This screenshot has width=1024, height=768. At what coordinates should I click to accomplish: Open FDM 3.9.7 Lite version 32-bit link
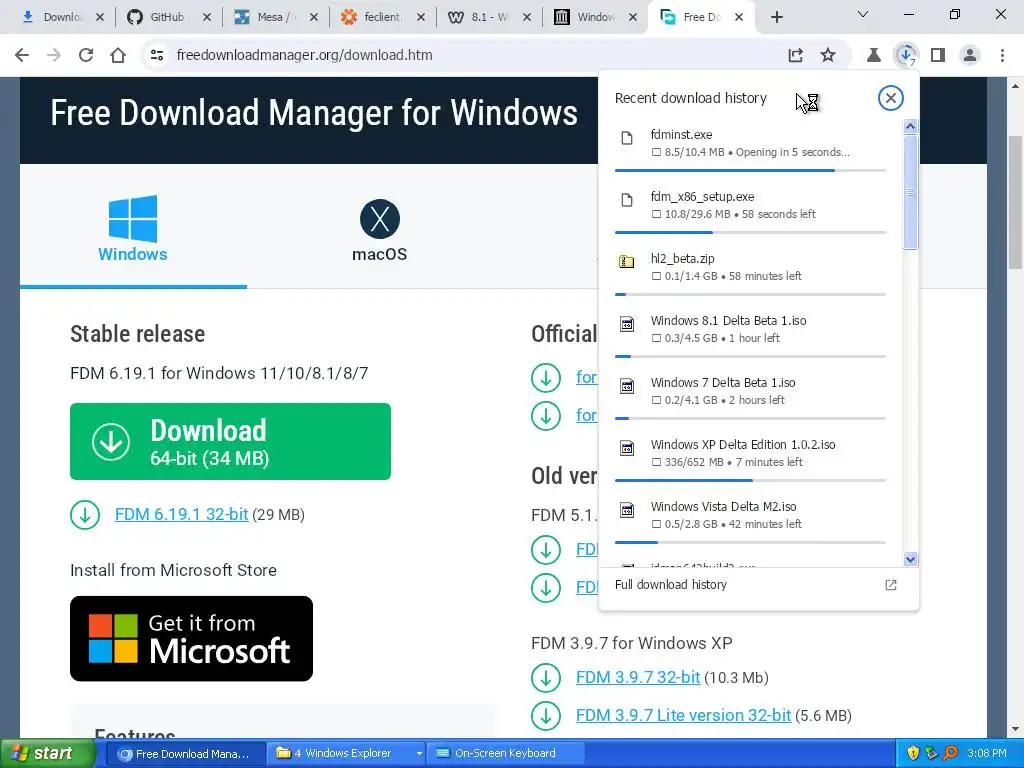tap(683, 716)
